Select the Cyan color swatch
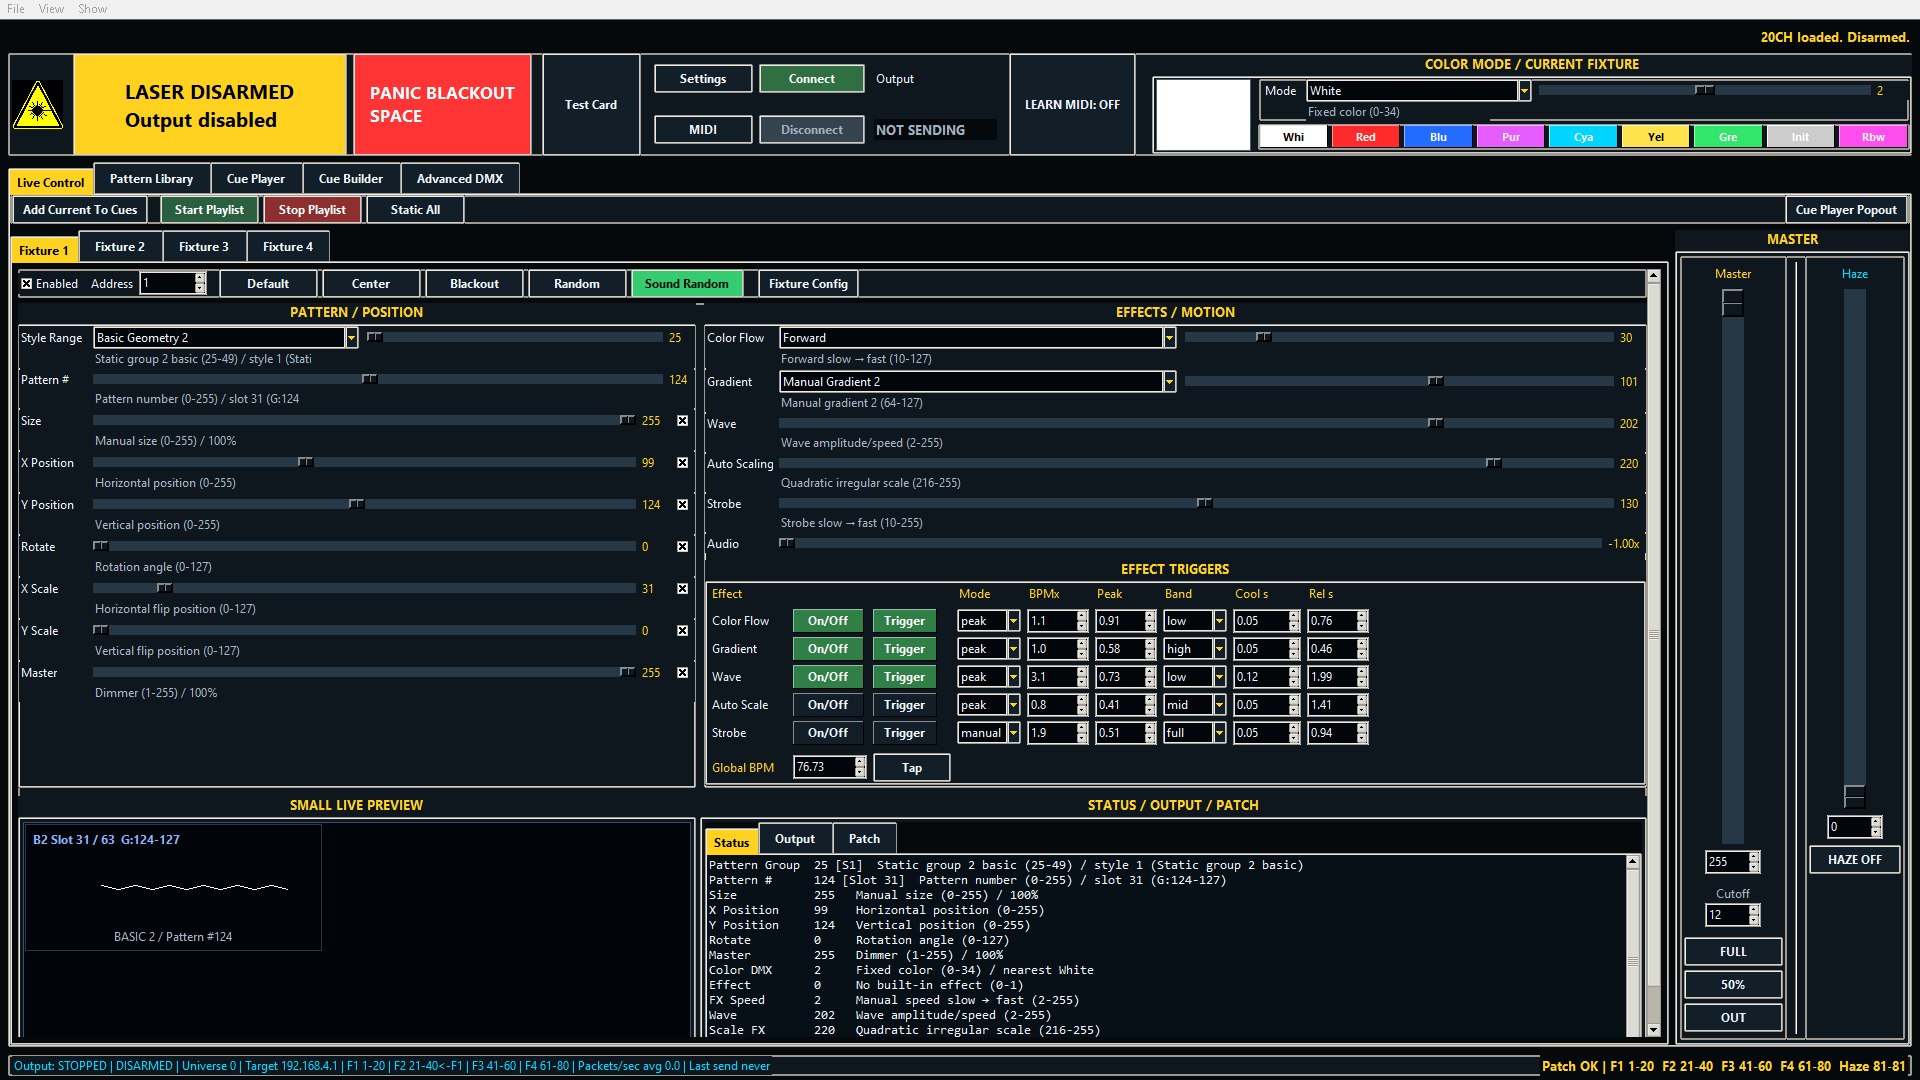The width and height of the screenshot is (1920, 1080). click(1583, 137)
